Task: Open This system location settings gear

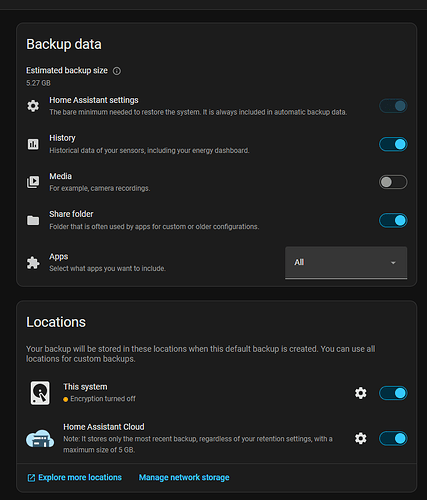Action: pyautogui.click(x=360, y=393)
